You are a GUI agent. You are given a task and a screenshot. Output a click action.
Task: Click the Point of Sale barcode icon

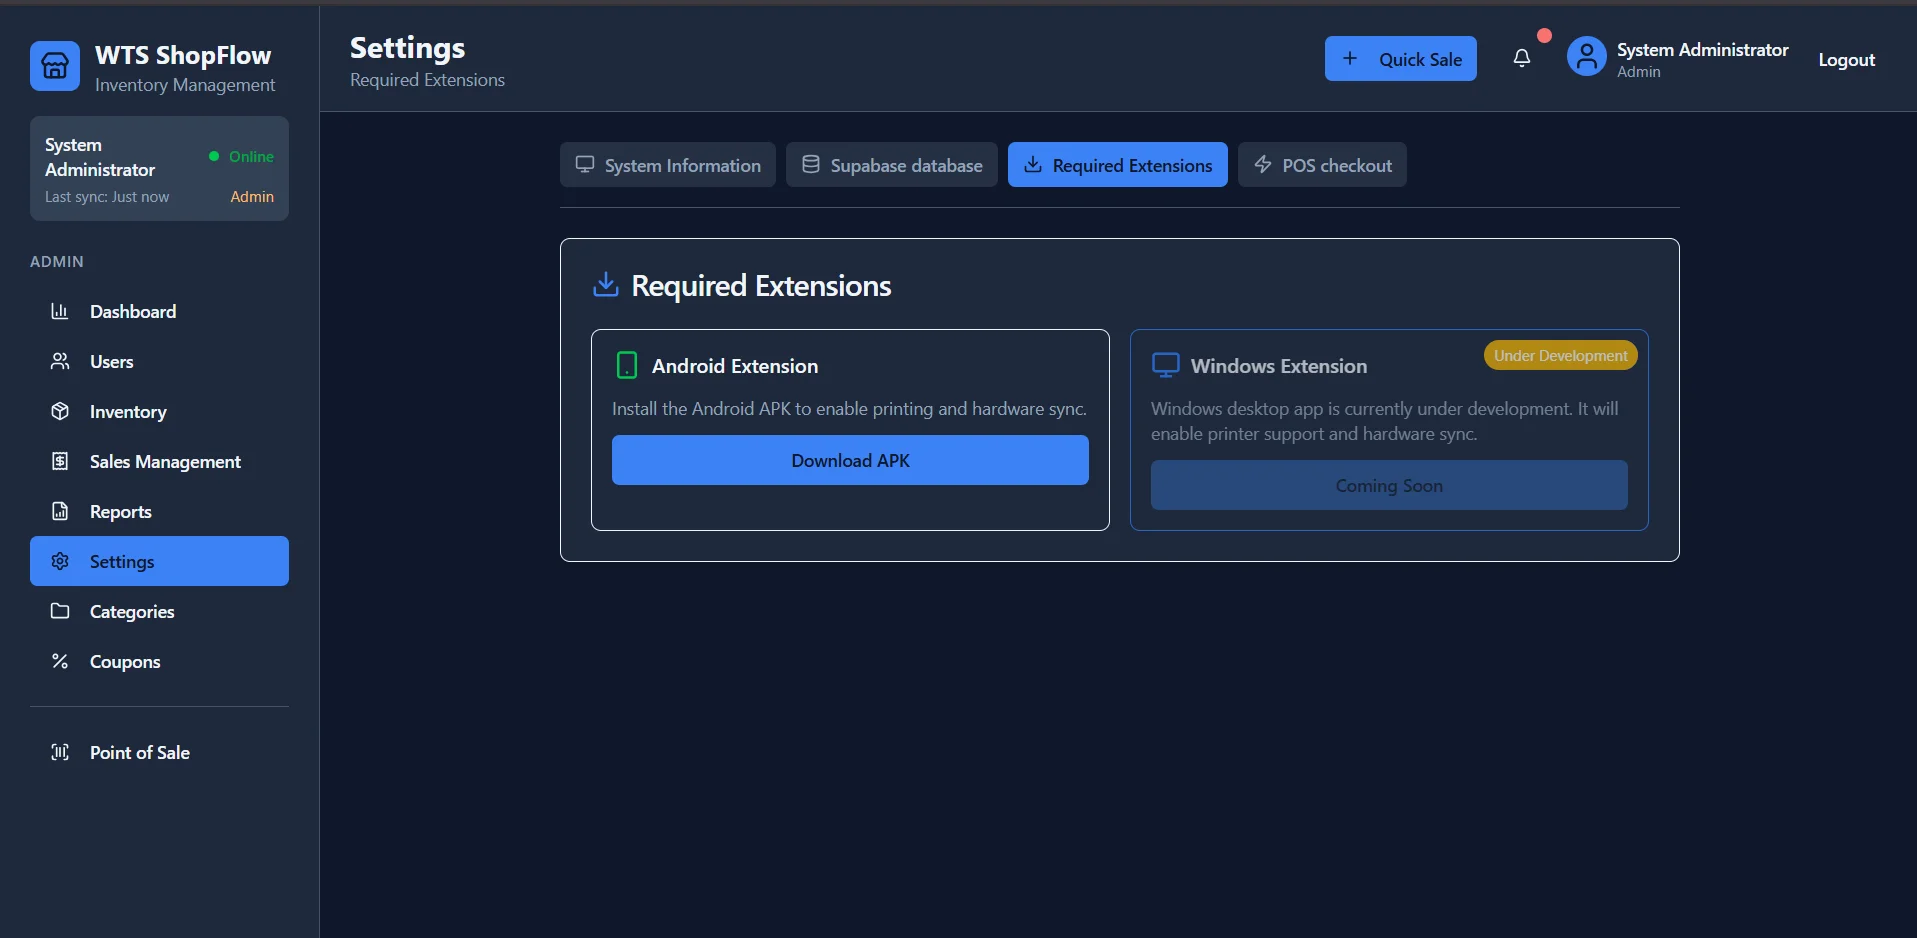[60, 752]
